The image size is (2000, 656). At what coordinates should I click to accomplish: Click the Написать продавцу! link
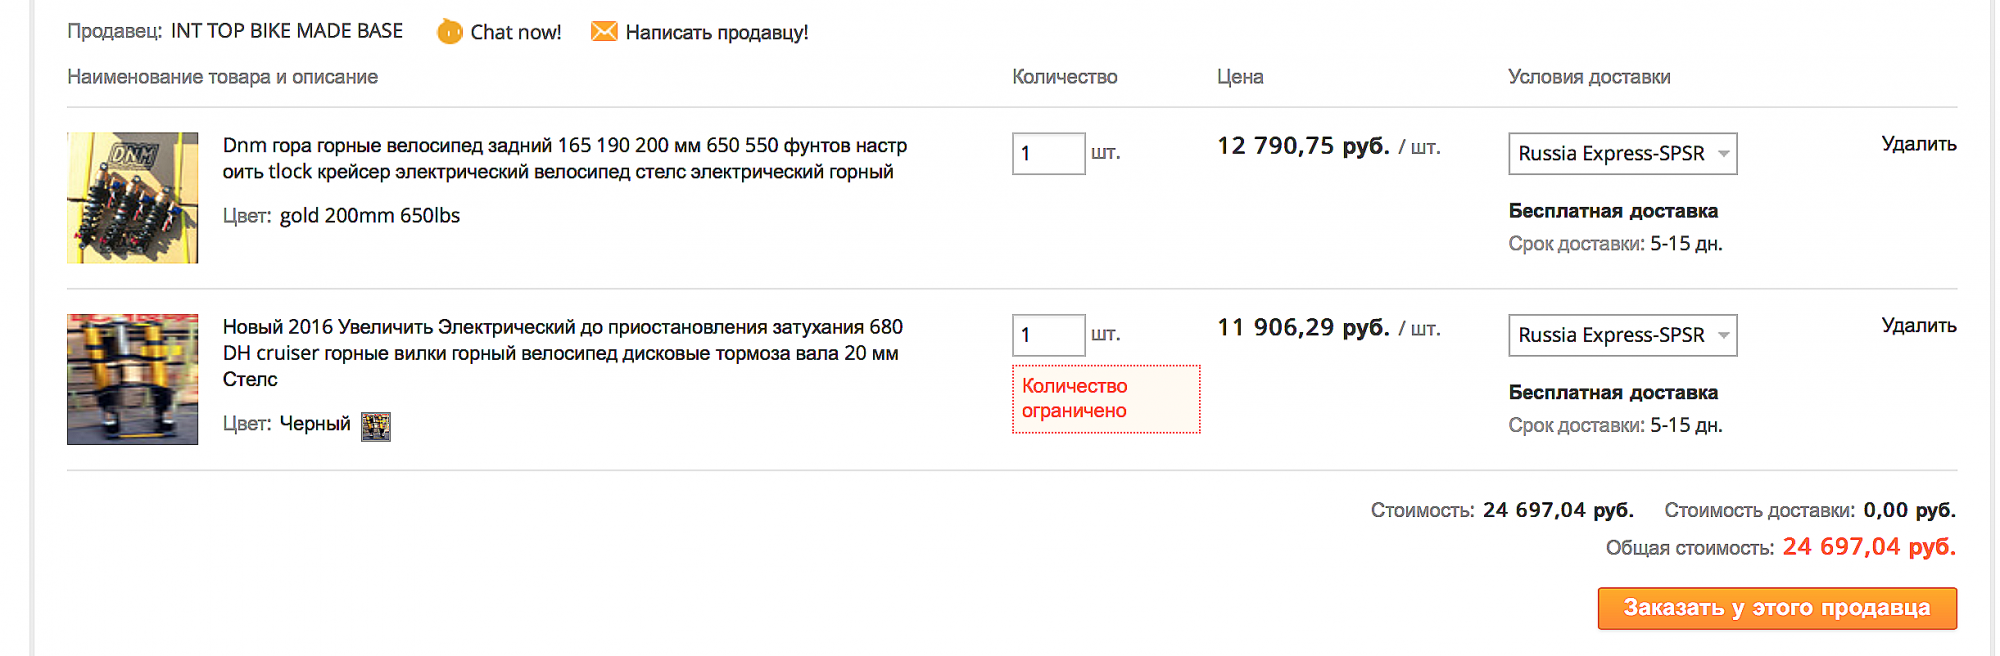click(x=716, y=32)
